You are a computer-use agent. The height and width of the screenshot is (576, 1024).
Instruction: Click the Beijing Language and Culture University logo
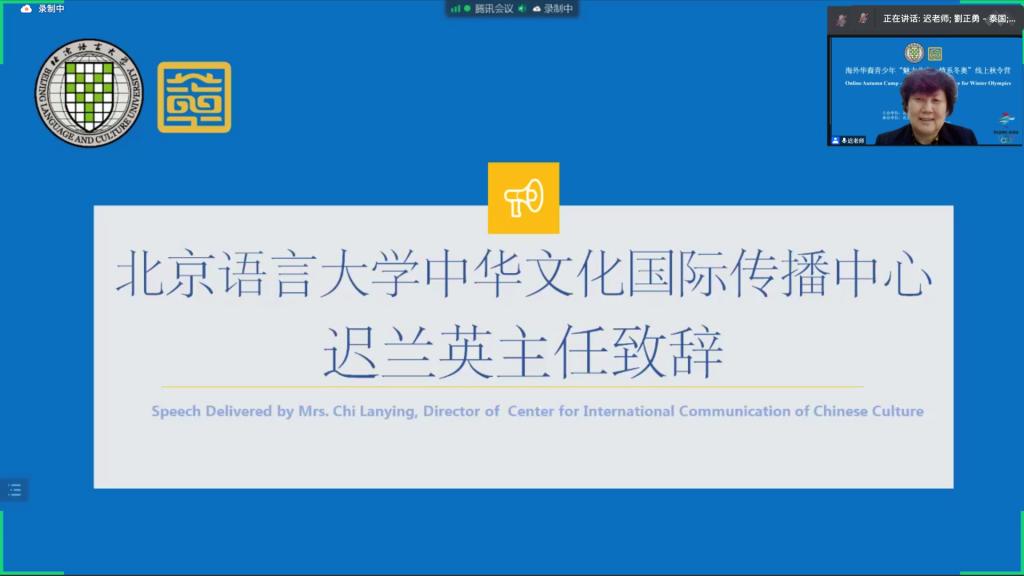[x=89, y=93]
